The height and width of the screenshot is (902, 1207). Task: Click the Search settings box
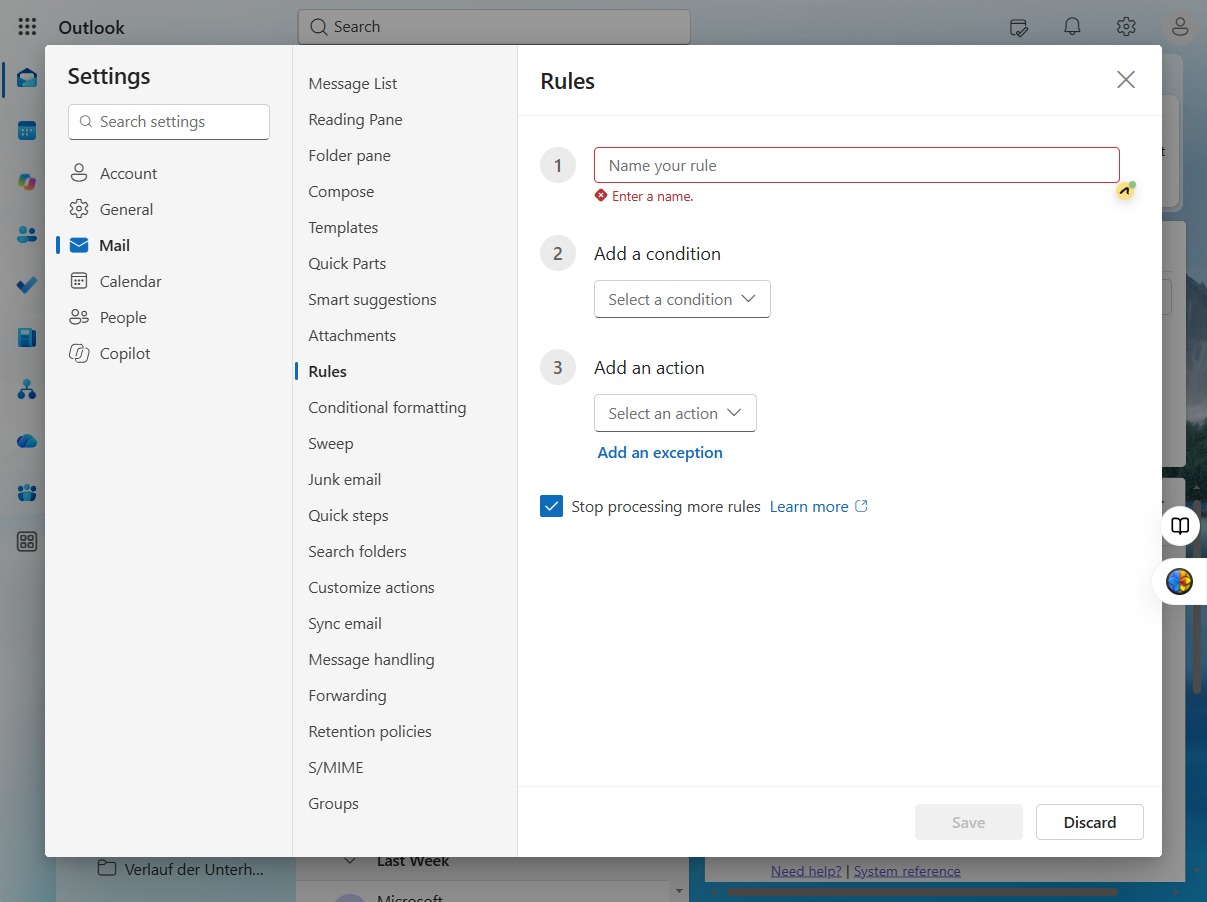[x=169, y=122]
